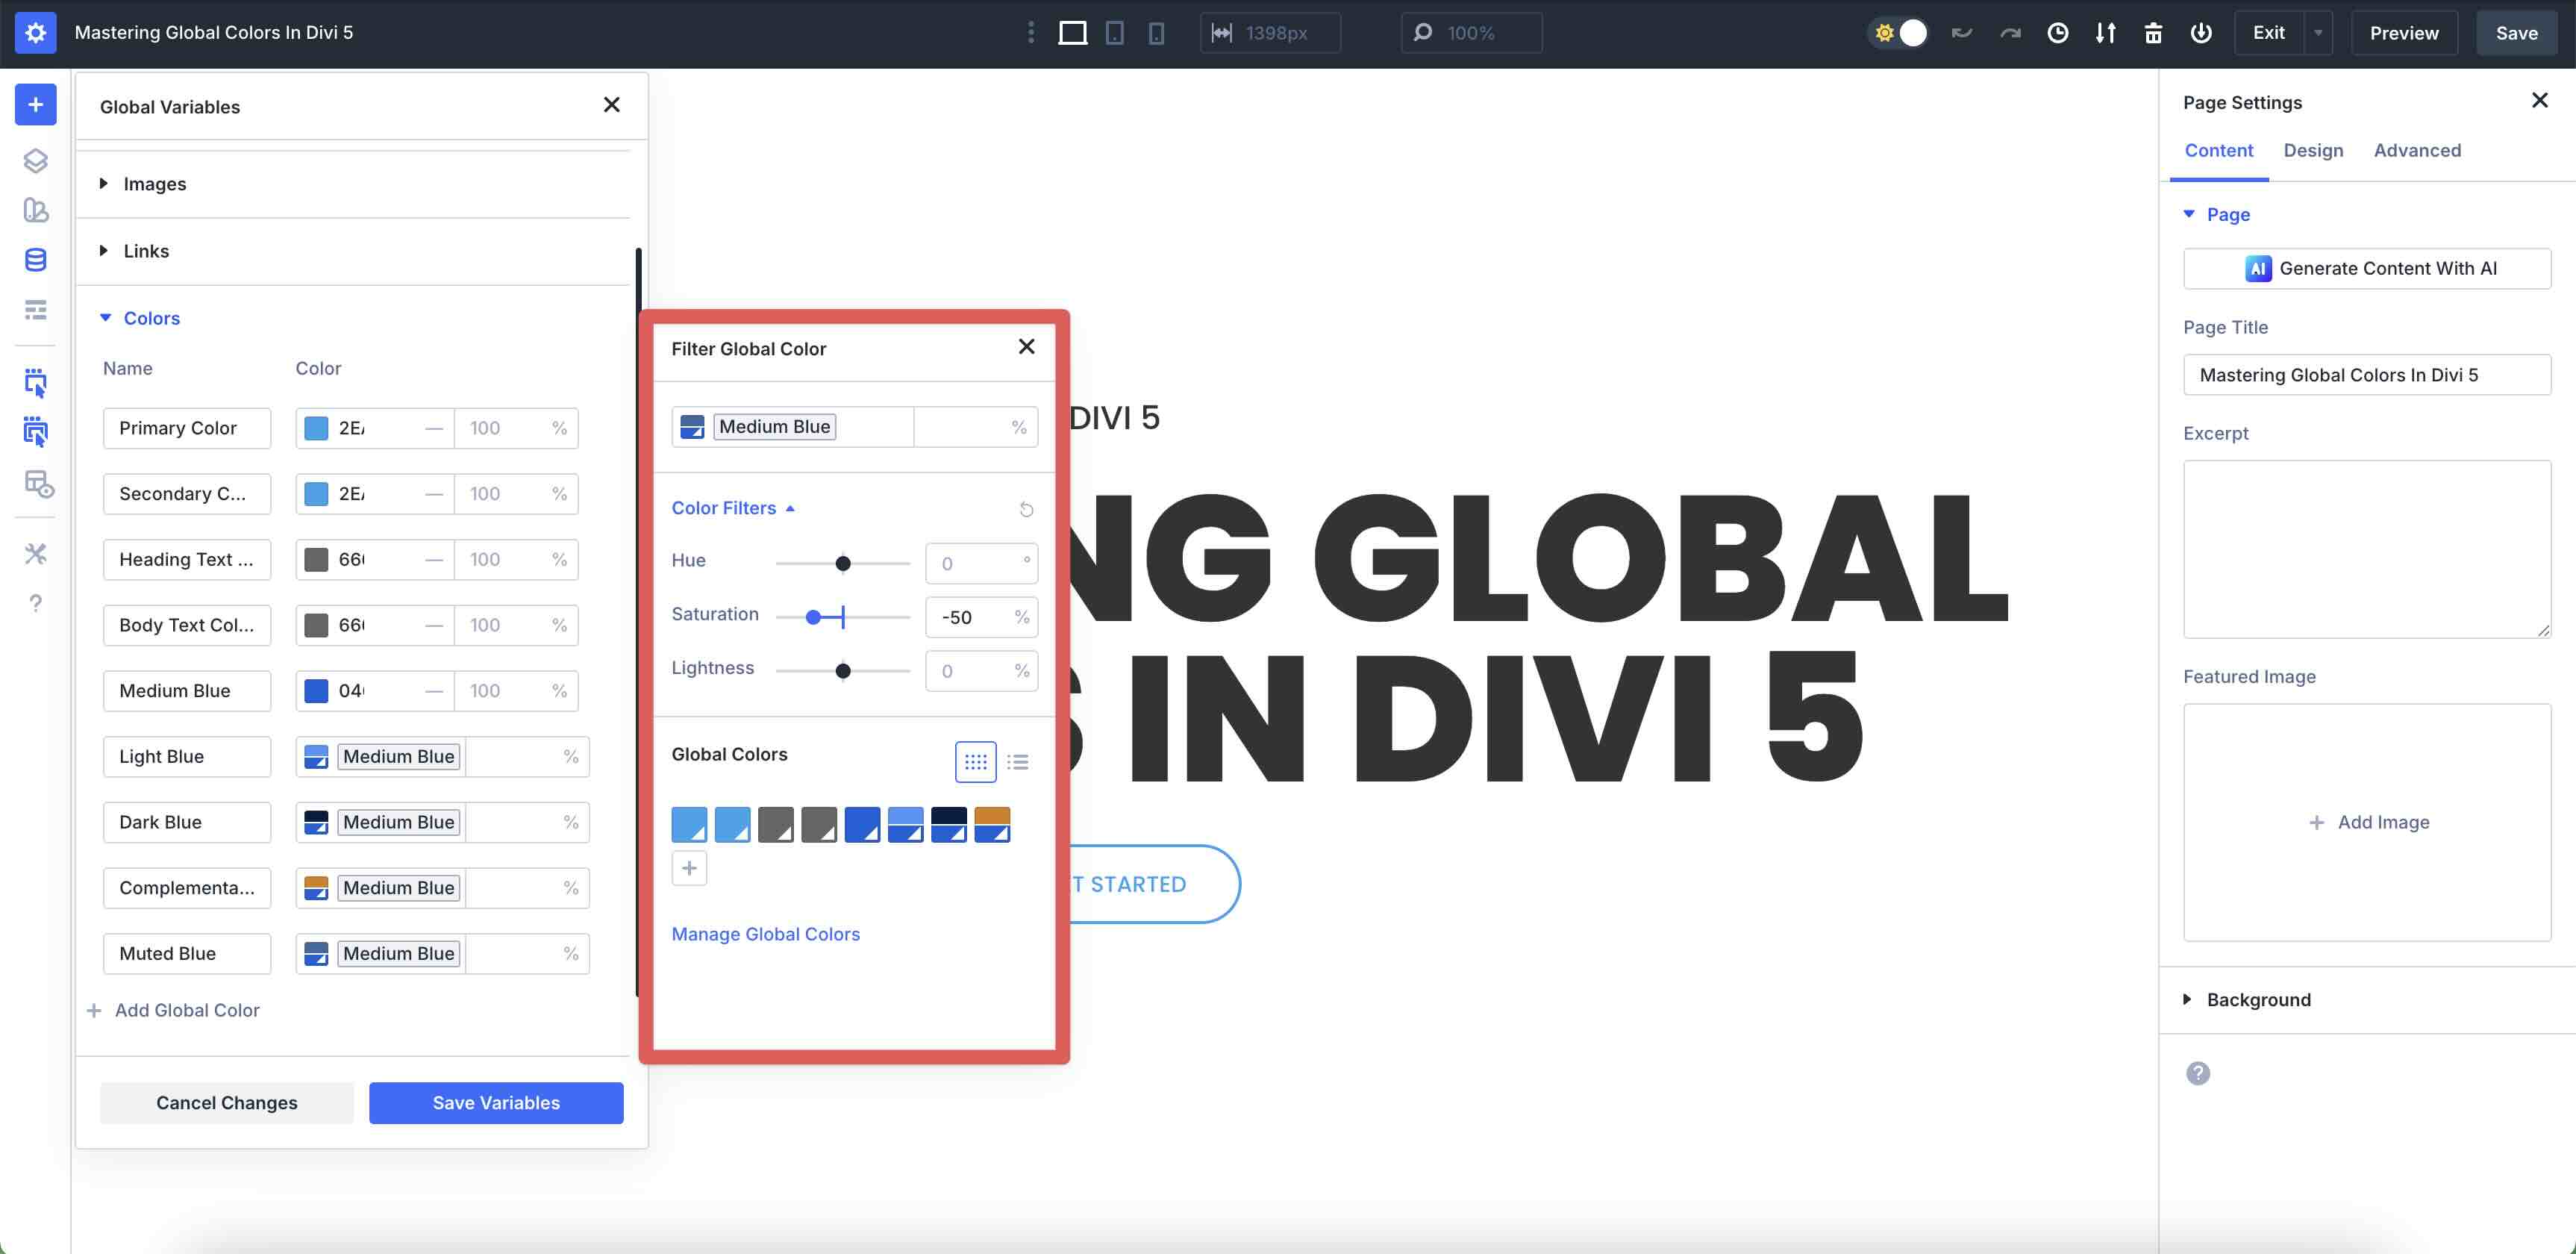Open editing history clock icon
The image size is (2576, 1254).
click(x=2057, y=33)
